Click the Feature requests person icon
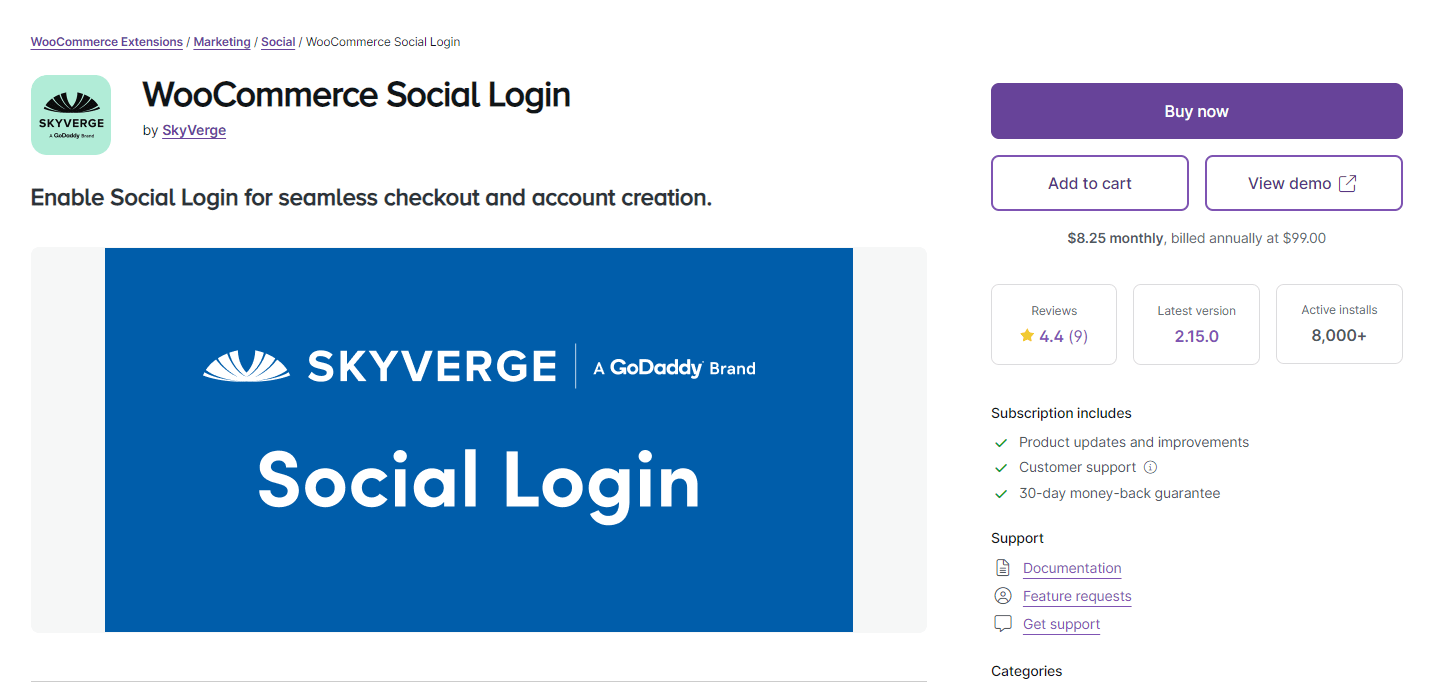 coord(1002,595)
